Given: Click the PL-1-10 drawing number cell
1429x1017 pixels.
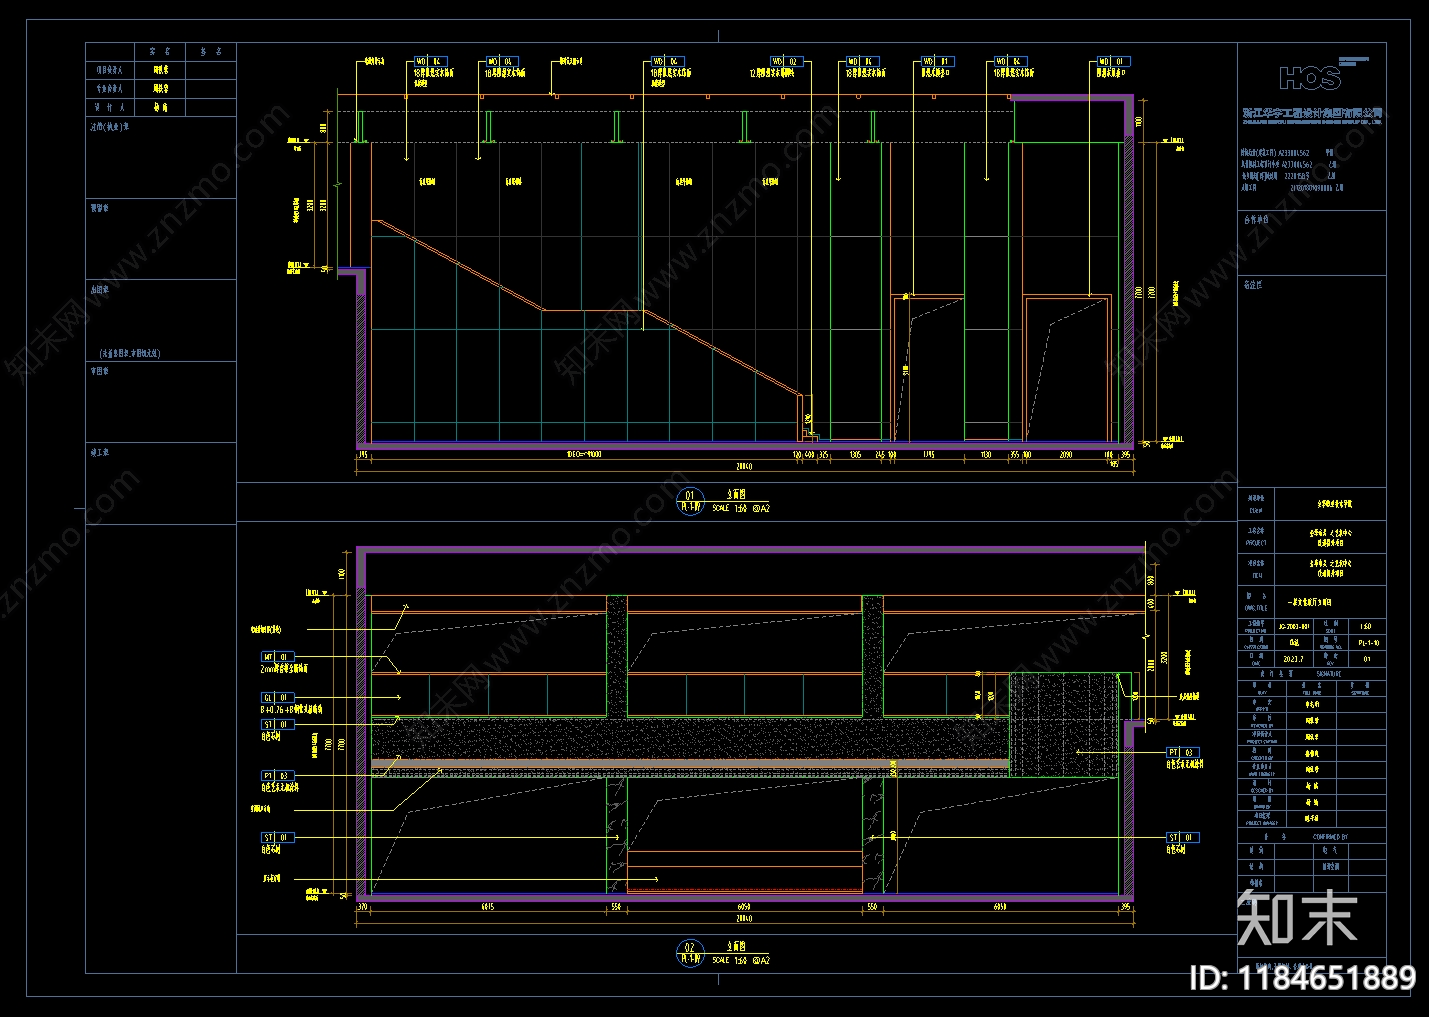Looking at the screenshot, I should [1368, 643].
